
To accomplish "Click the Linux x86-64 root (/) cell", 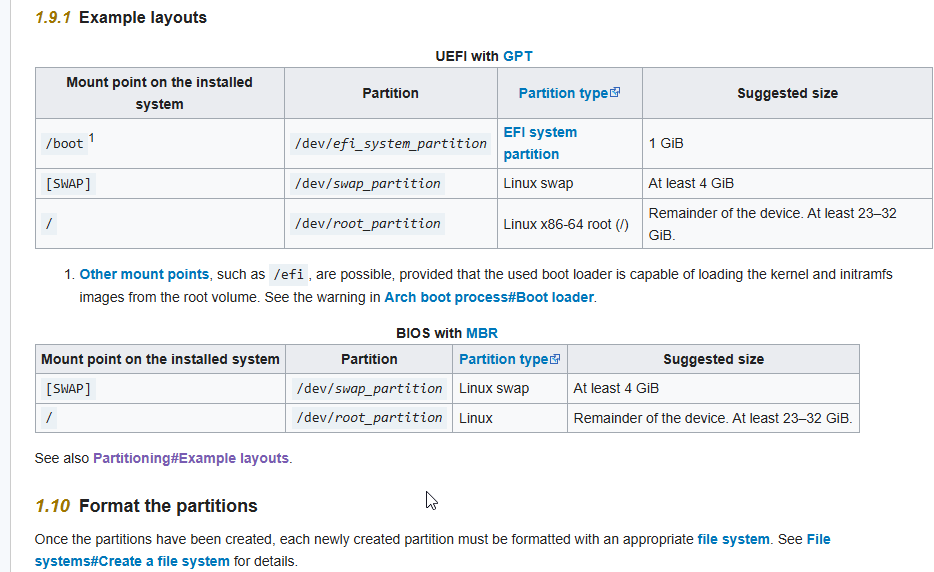I will [566, 224].
